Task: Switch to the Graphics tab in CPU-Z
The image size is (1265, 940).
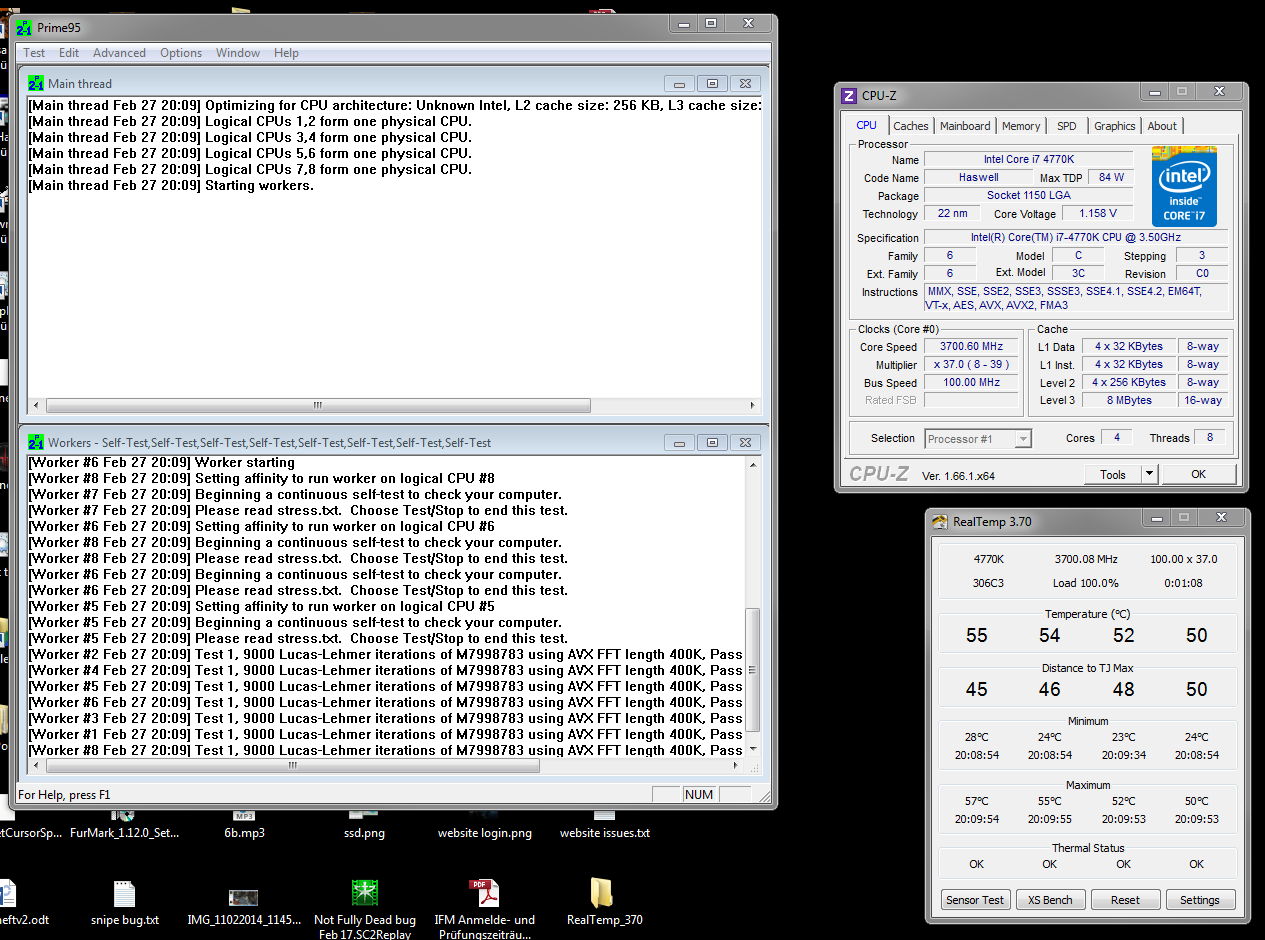Action: tap(1114, 126)
